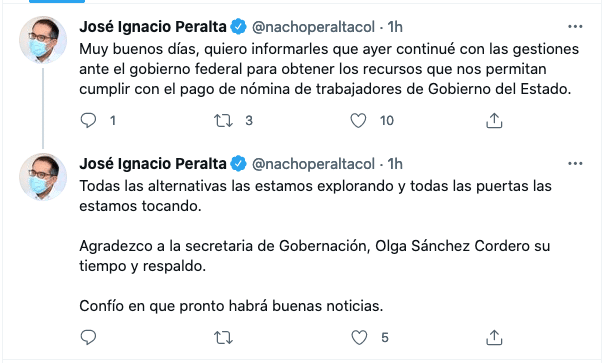Open the more options menu on first tweet
This screenshot has width=610, height=363.
(x=575, y=26)
